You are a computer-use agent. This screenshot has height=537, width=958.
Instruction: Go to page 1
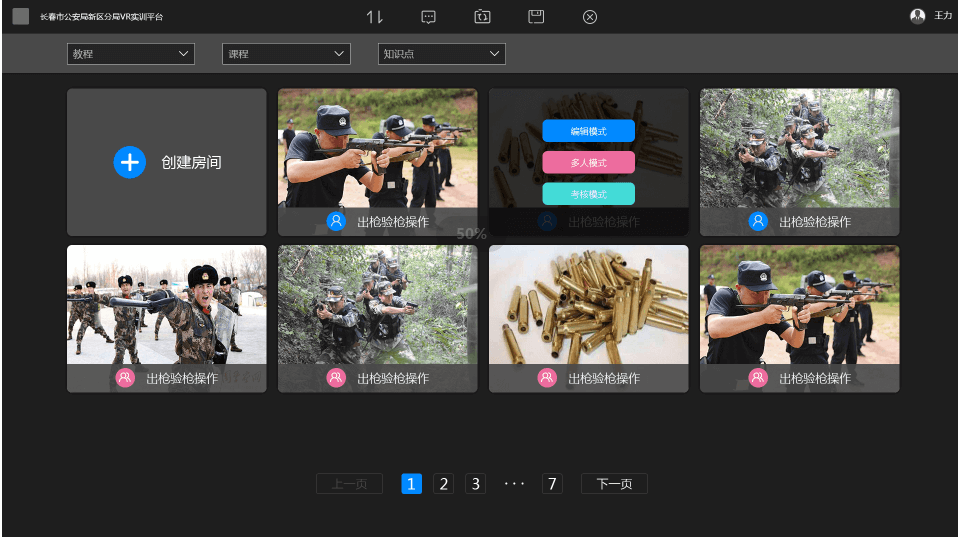coord(411,484)
